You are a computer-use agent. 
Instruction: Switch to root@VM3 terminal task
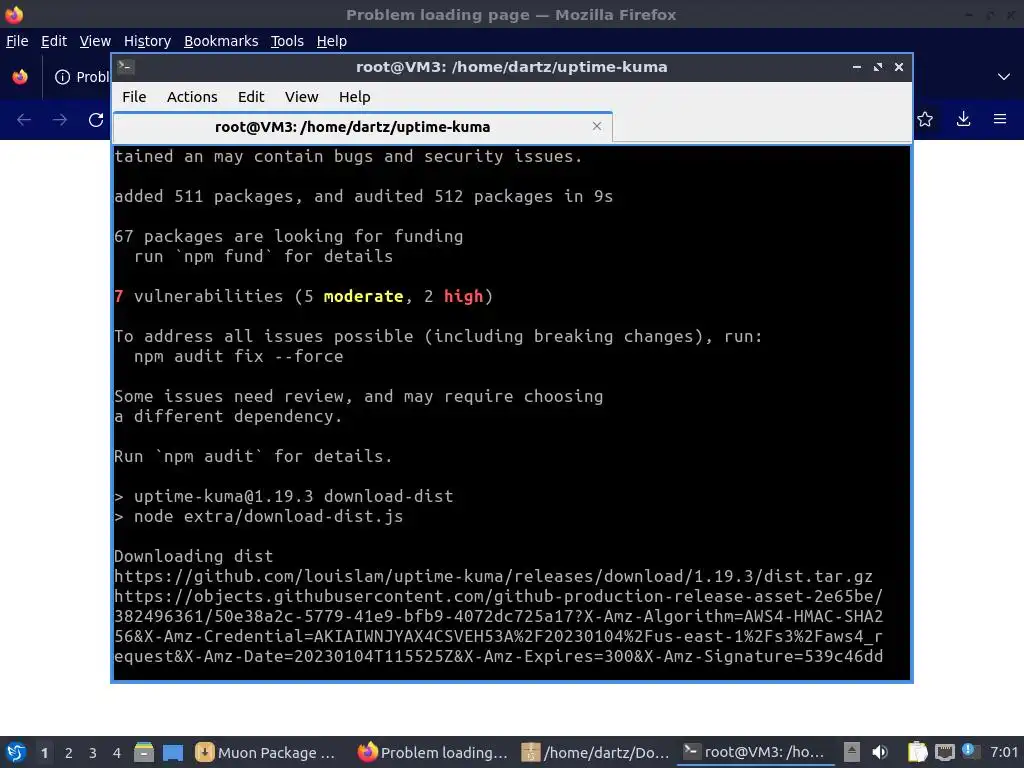point(756,752)
